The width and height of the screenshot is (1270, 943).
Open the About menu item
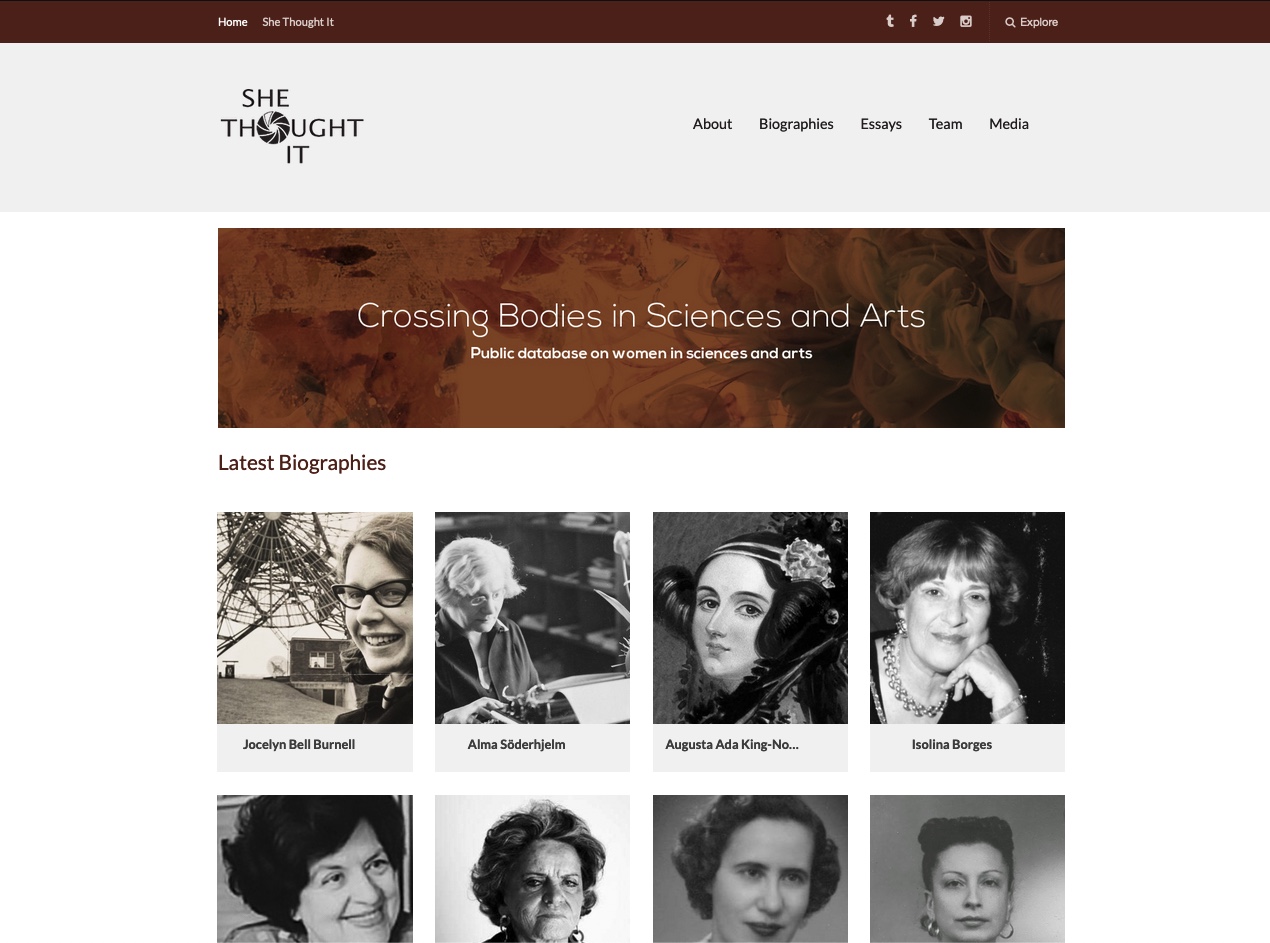tap(712, 124)
